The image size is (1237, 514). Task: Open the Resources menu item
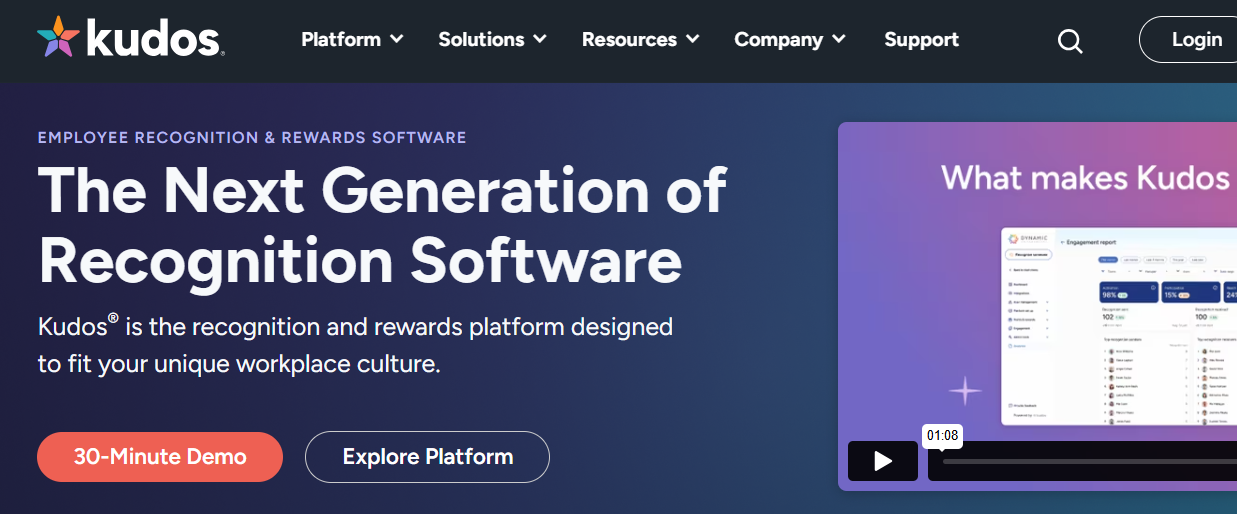[x=629, y=39]
